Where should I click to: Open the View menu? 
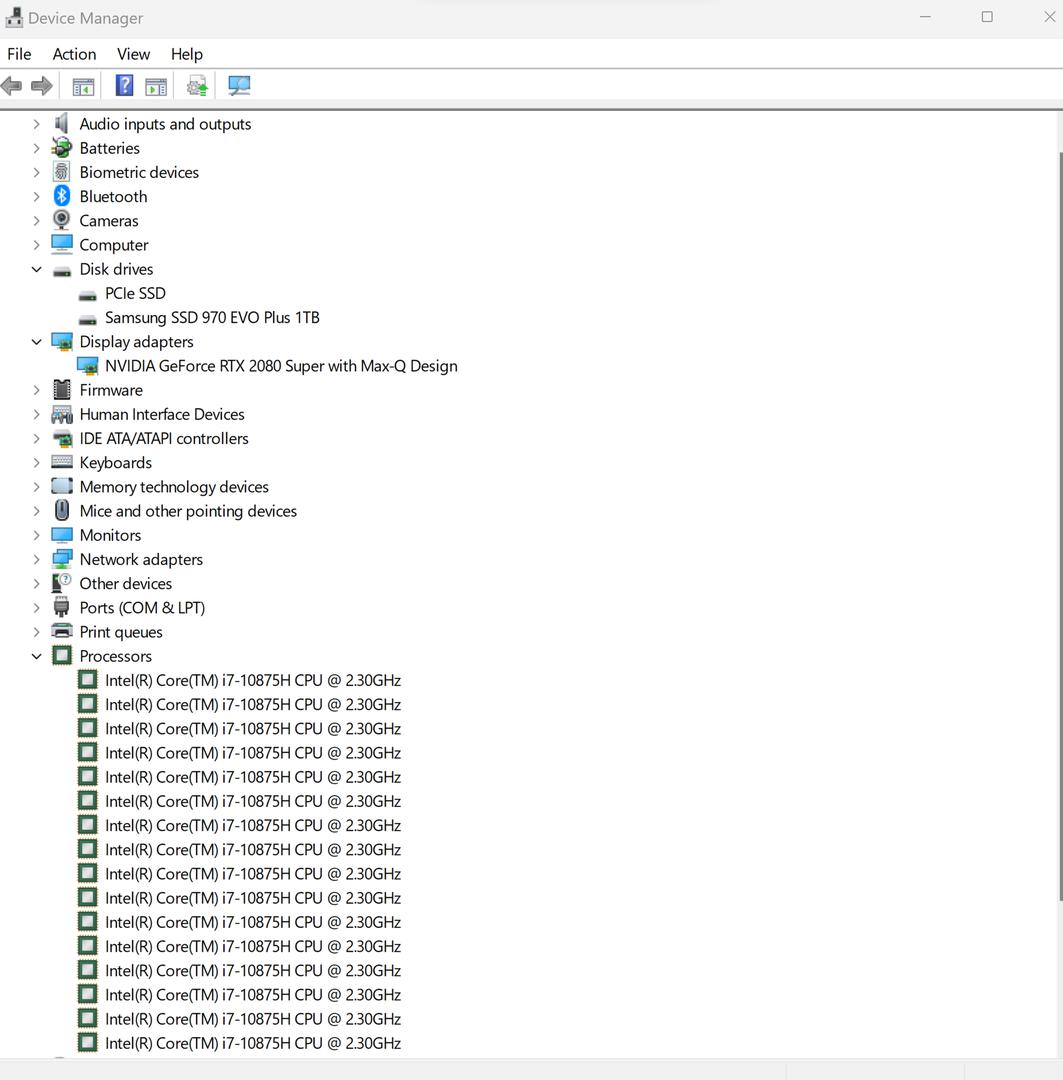coord(133,54)
